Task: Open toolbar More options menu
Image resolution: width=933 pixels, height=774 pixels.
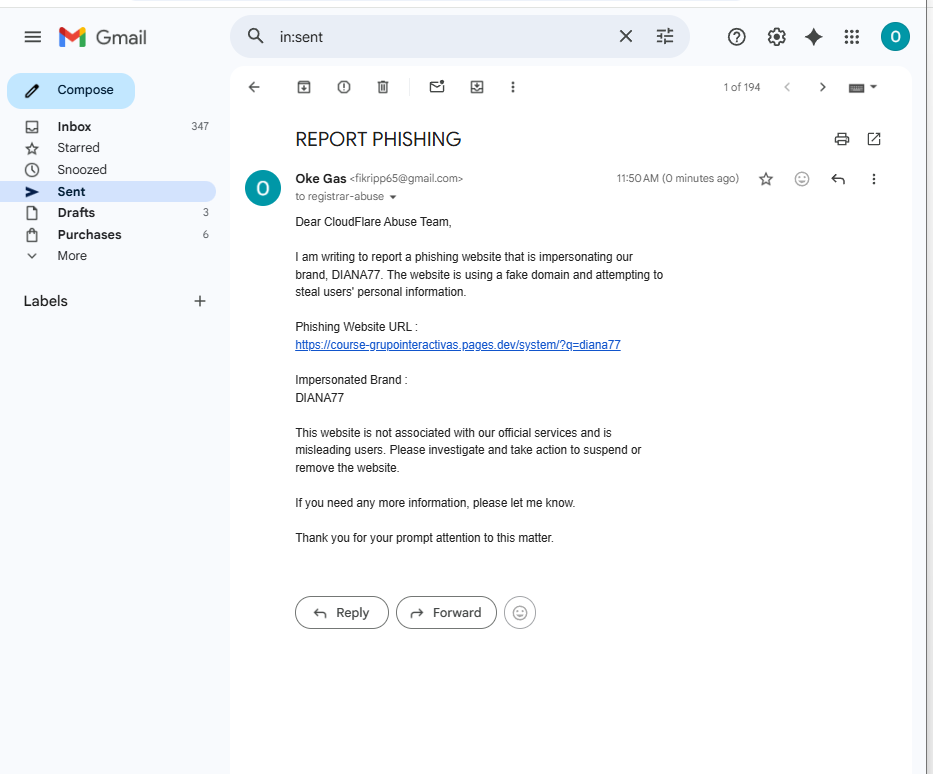Action: tap(512, 87)
